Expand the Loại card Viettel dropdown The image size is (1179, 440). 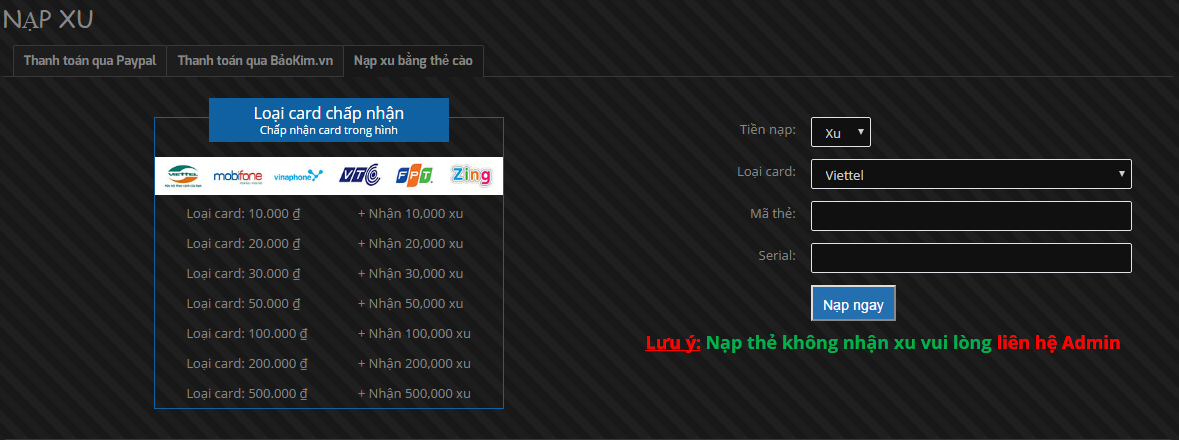(971, 175)
